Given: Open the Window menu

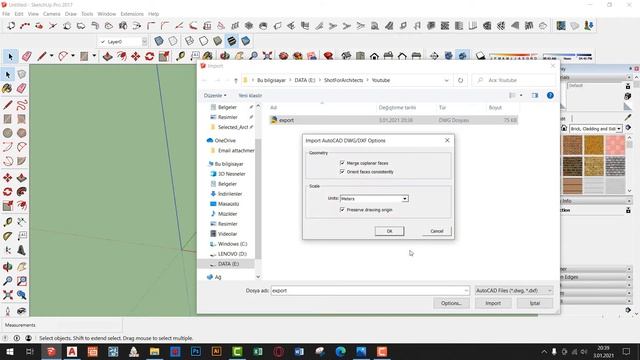Looking at the screenshot, I should pyautogui.click(x=107, y=14).
